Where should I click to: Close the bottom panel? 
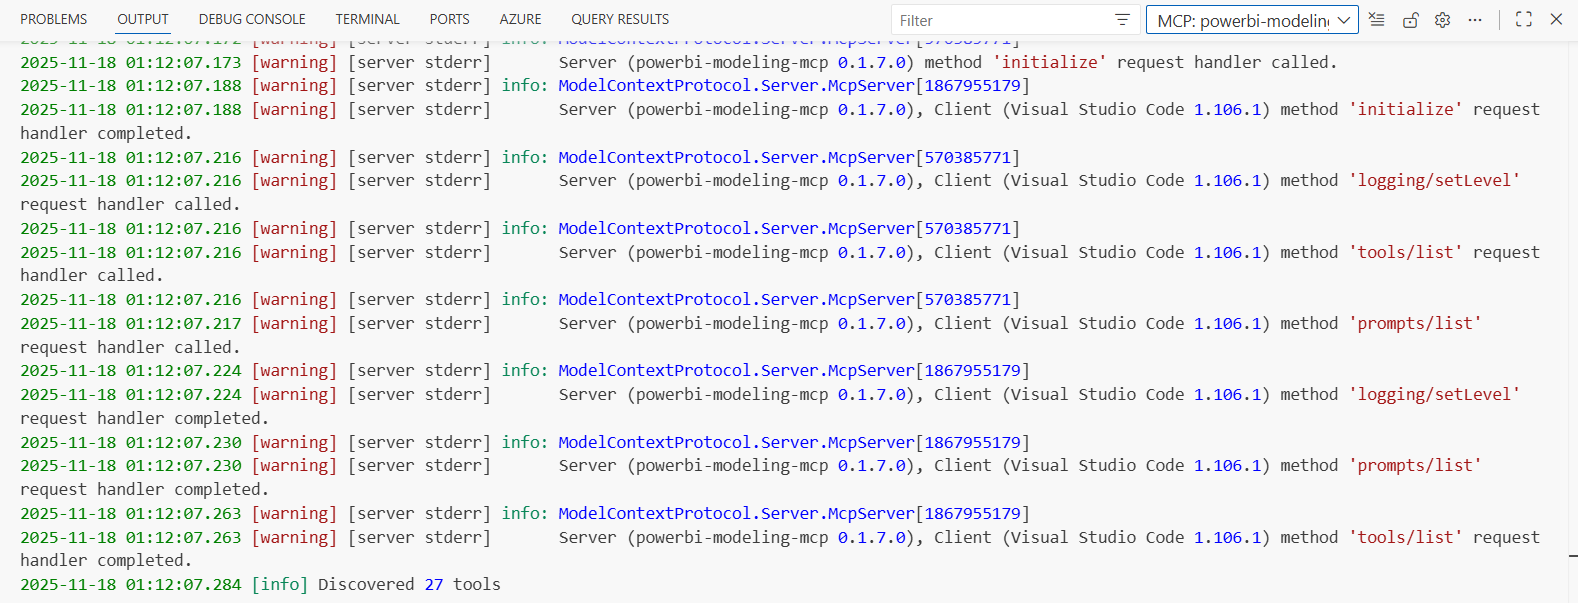1556,19
